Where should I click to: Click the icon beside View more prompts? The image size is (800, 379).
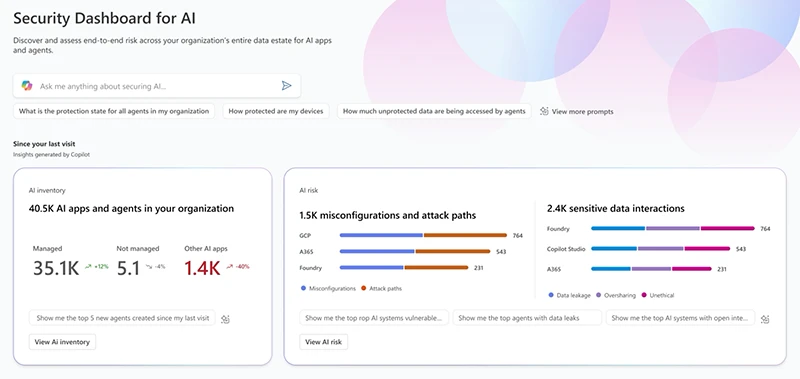[x=544, y=111]
